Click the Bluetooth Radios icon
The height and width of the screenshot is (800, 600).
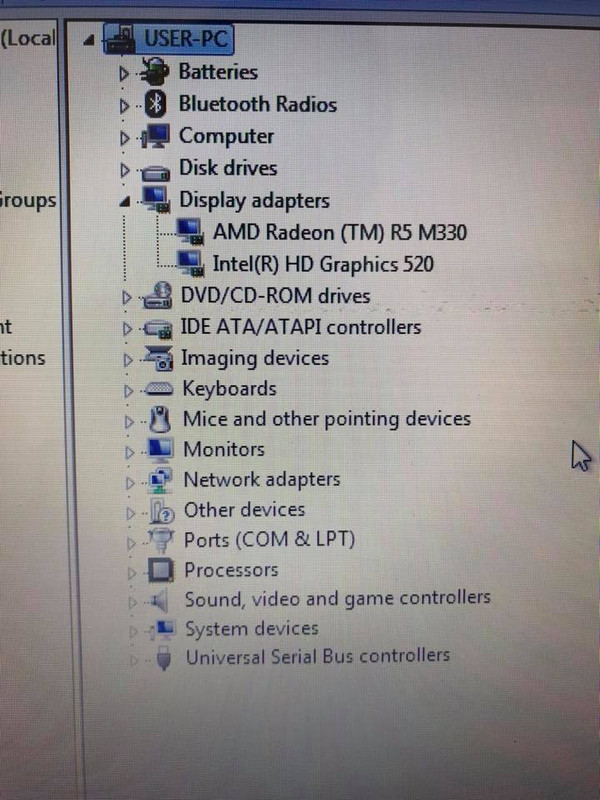156,105
